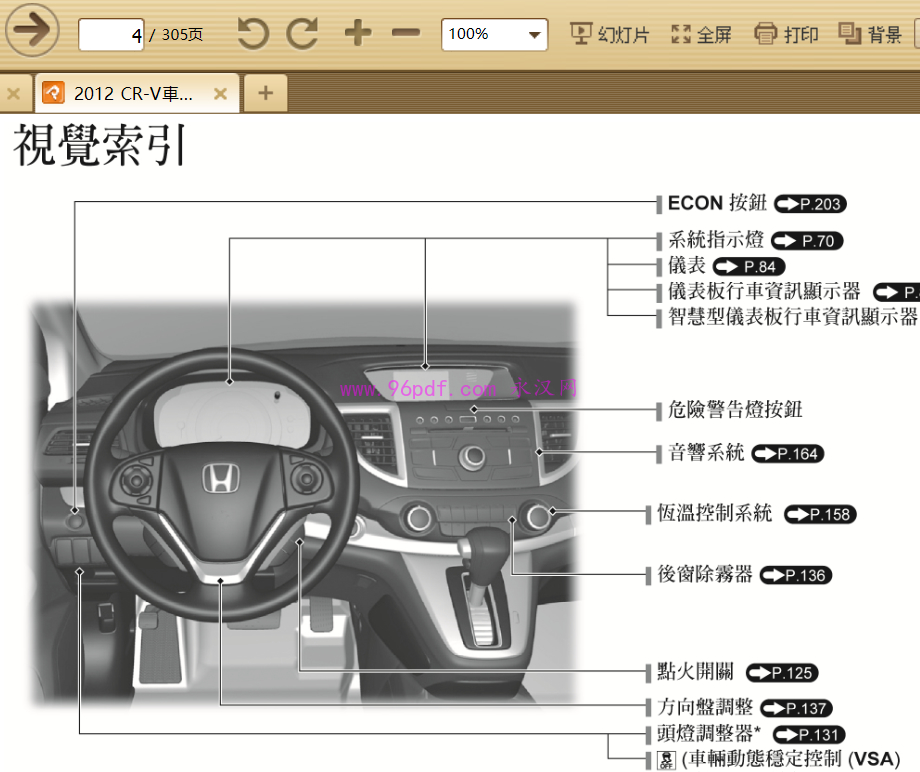Click the page number input field
Image resolution: width=920 pixels, height=772 pixels.
click(x=110, y=33)
